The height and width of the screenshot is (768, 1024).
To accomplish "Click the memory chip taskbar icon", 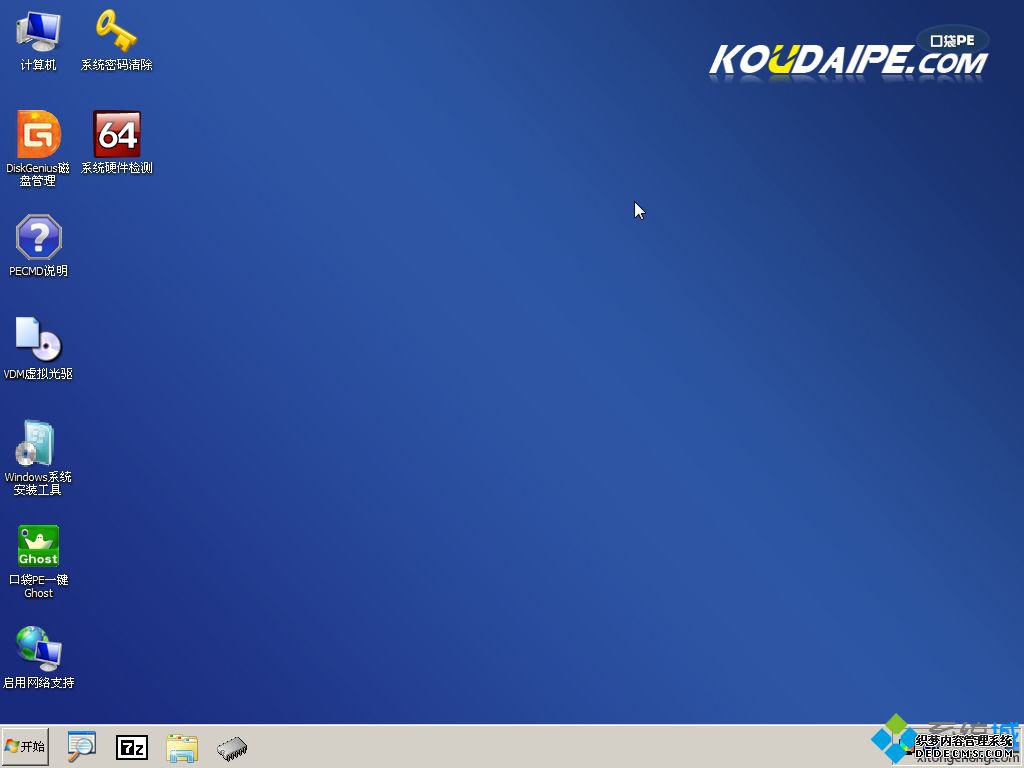I will point(232,748).
